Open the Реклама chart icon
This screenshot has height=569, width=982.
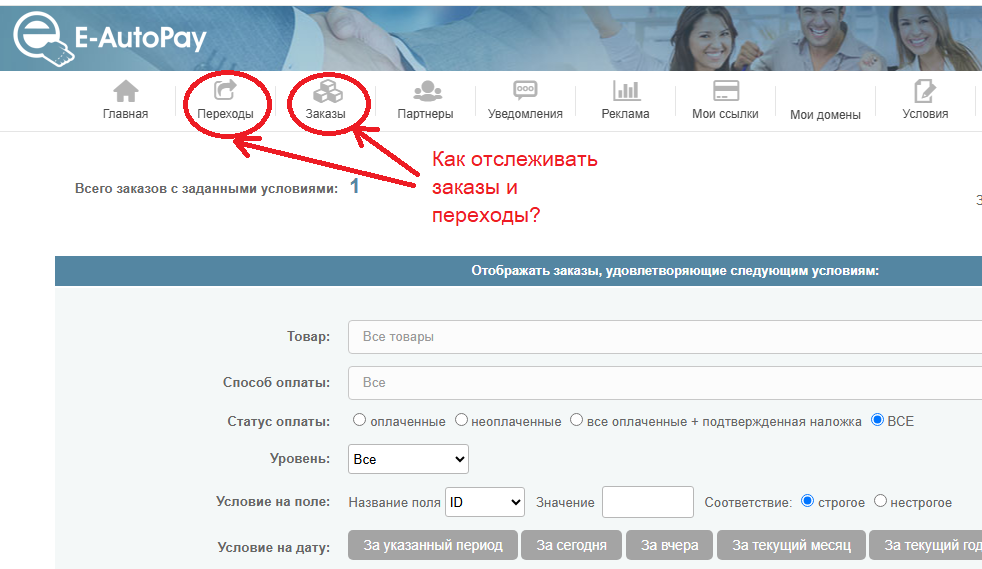[626, 91]
